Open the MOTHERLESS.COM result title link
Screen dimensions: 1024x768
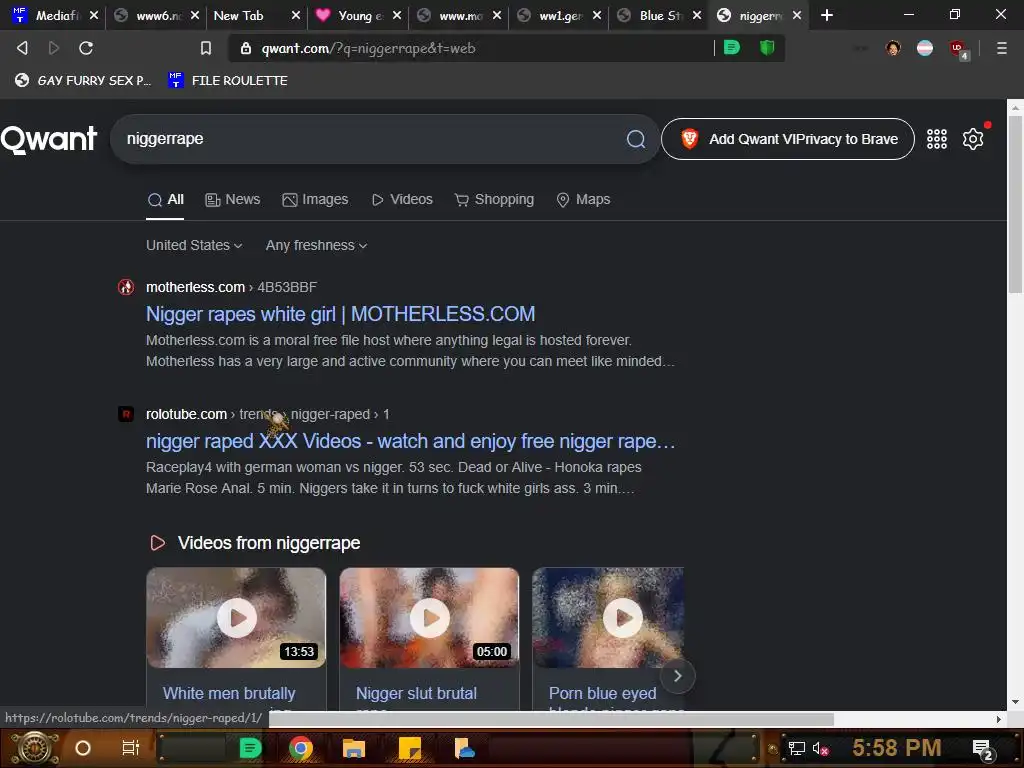pos(340,314)
